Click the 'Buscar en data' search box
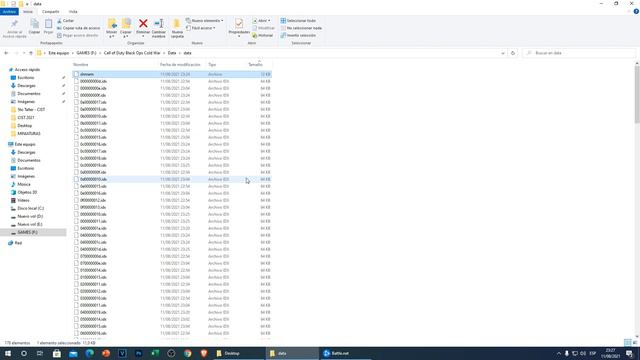Image resolution: width=640 pixels, height=360 pixels. pyautogui.click(x=579, y=53)
